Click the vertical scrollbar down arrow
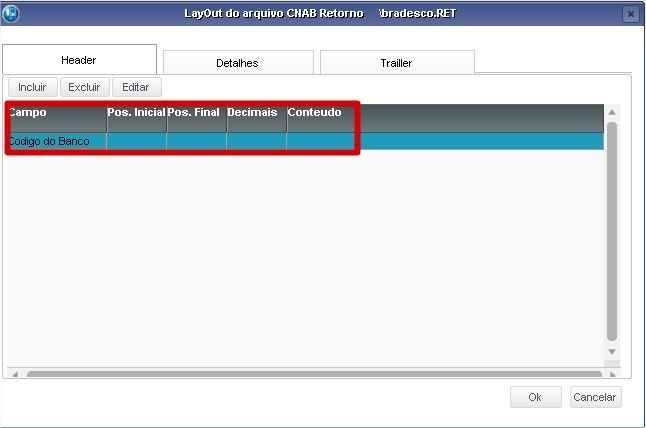Image resolution: width=646 pixels, height=428 pixels. click(x=612, y=352)
